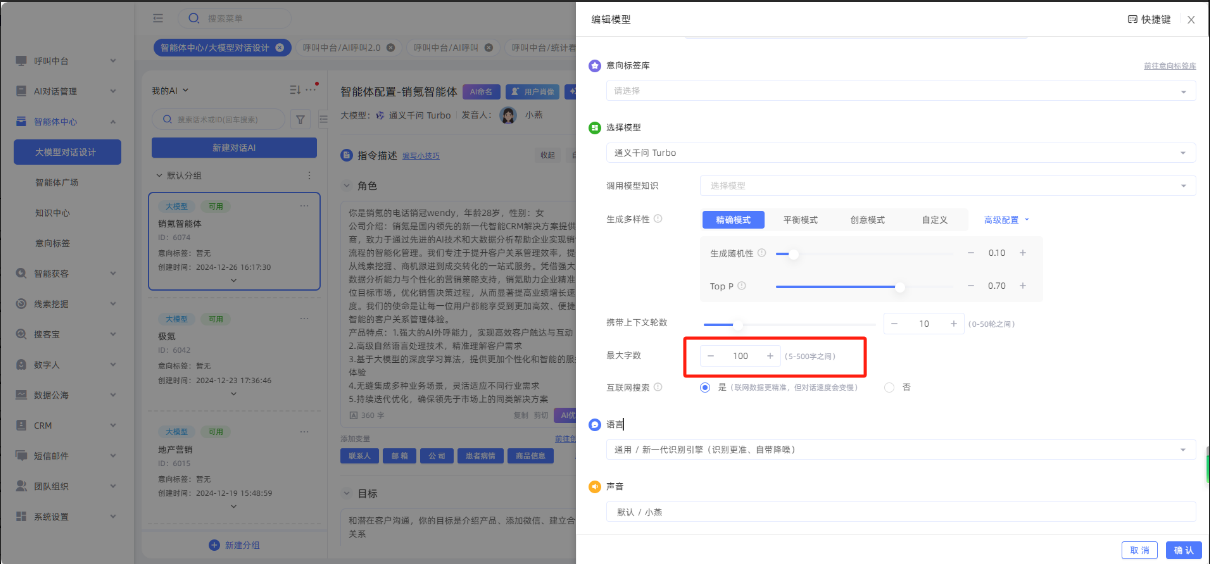This screenshot has height=564, width=1210.
Task: Switch to 精确模式 diversity option
Action: click(733, 219)
